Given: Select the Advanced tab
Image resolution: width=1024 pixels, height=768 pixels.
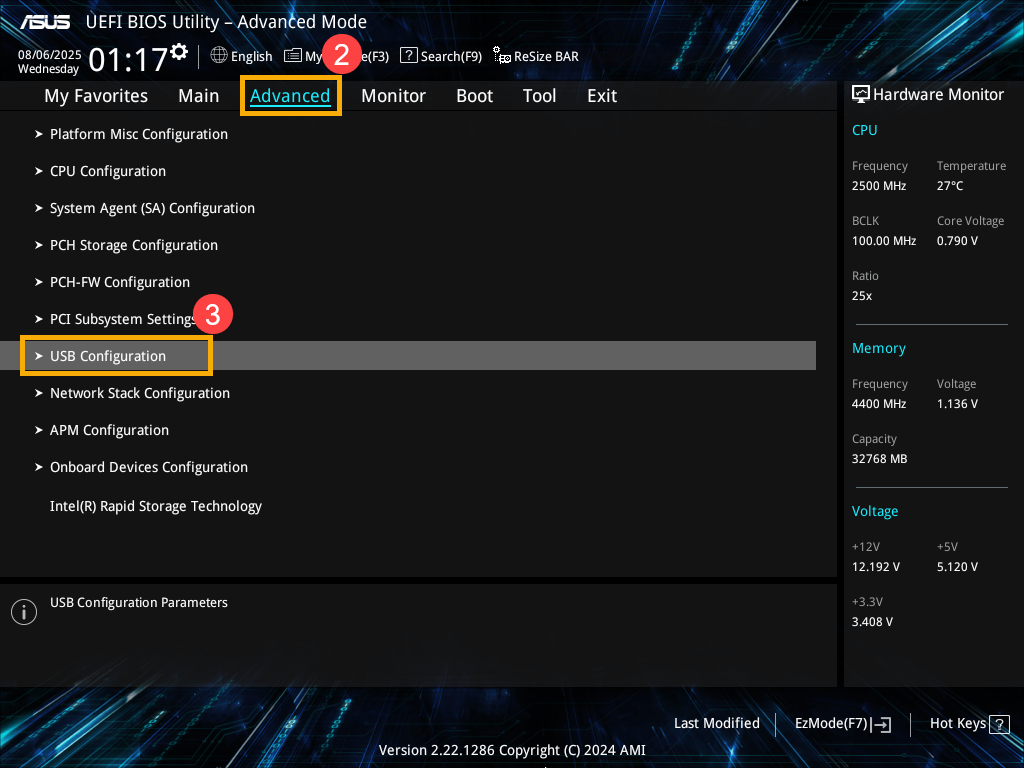Looking at the screenshot, I should (x=290, y=96).
